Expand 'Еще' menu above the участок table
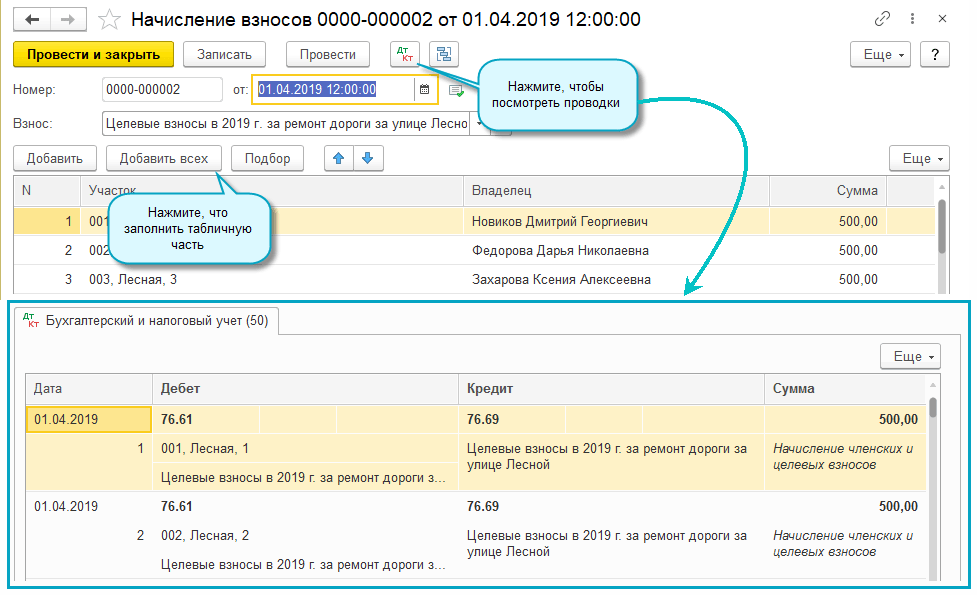 (x=919, y=158)
